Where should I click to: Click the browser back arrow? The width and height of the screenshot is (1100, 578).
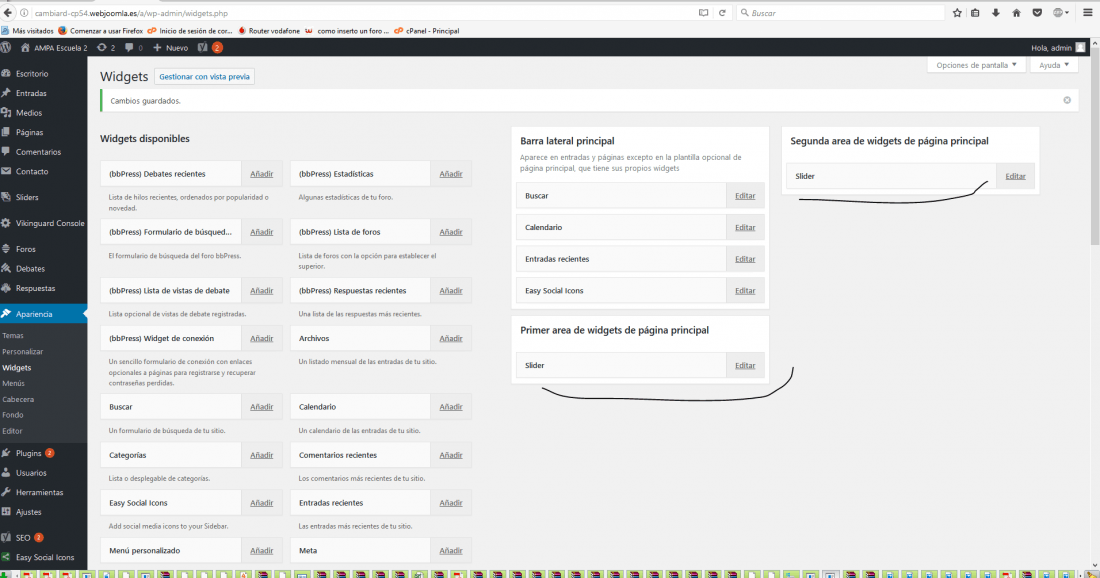coord(8,13)
